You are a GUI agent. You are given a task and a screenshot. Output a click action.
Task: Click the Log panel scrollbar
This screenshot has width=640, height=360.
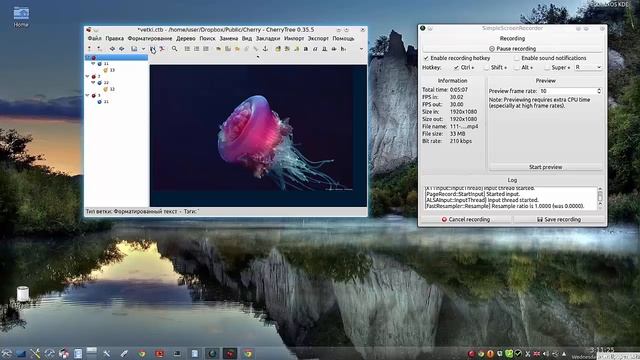(600, 198)
